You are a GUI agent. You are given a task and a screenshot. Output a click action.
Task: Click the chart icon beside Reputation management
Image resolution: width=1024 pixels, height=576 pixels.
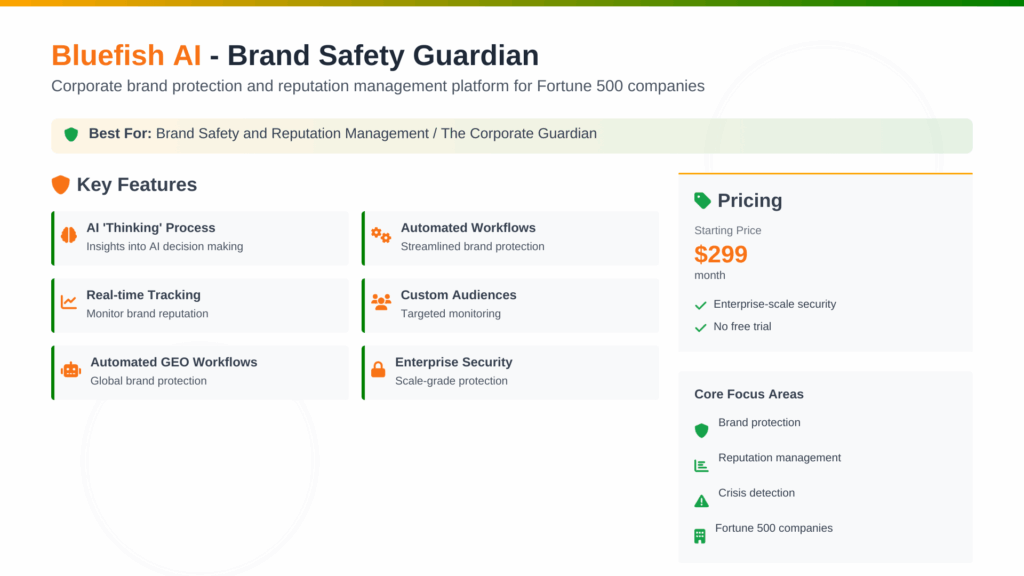tap(701, 465)
